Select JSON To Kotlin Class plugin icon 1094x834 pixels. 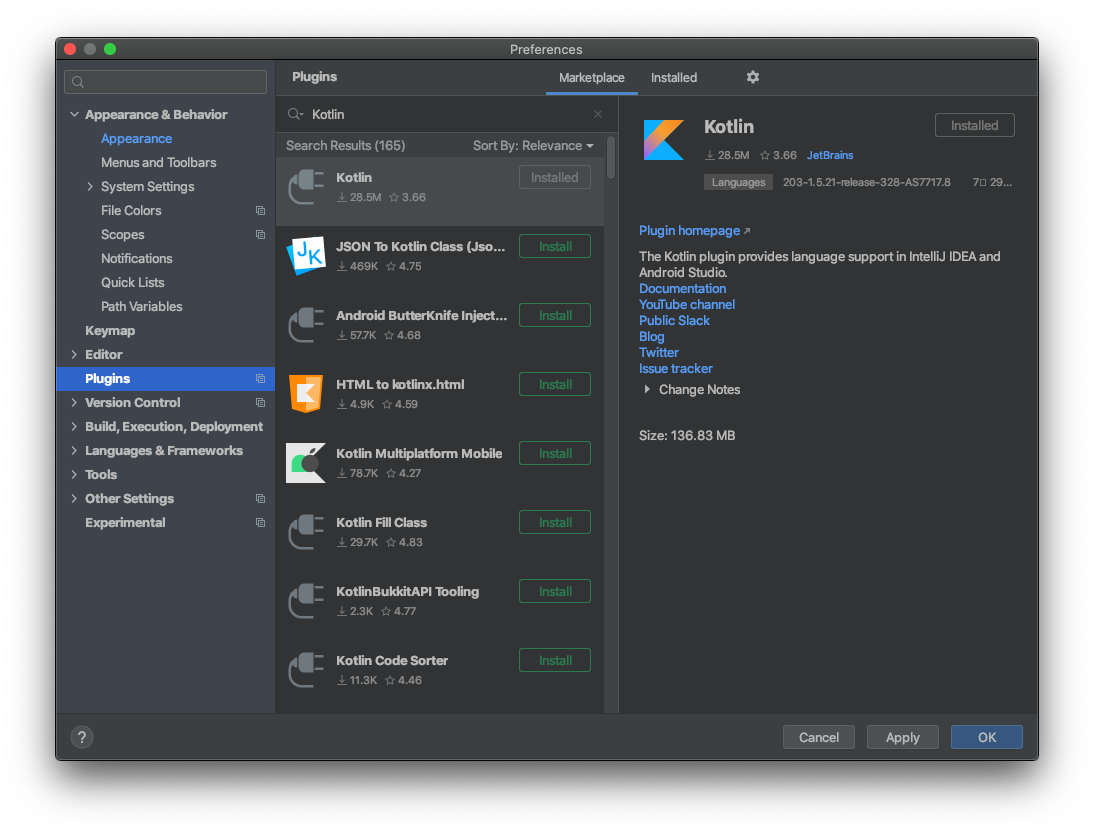click(306, 255)
